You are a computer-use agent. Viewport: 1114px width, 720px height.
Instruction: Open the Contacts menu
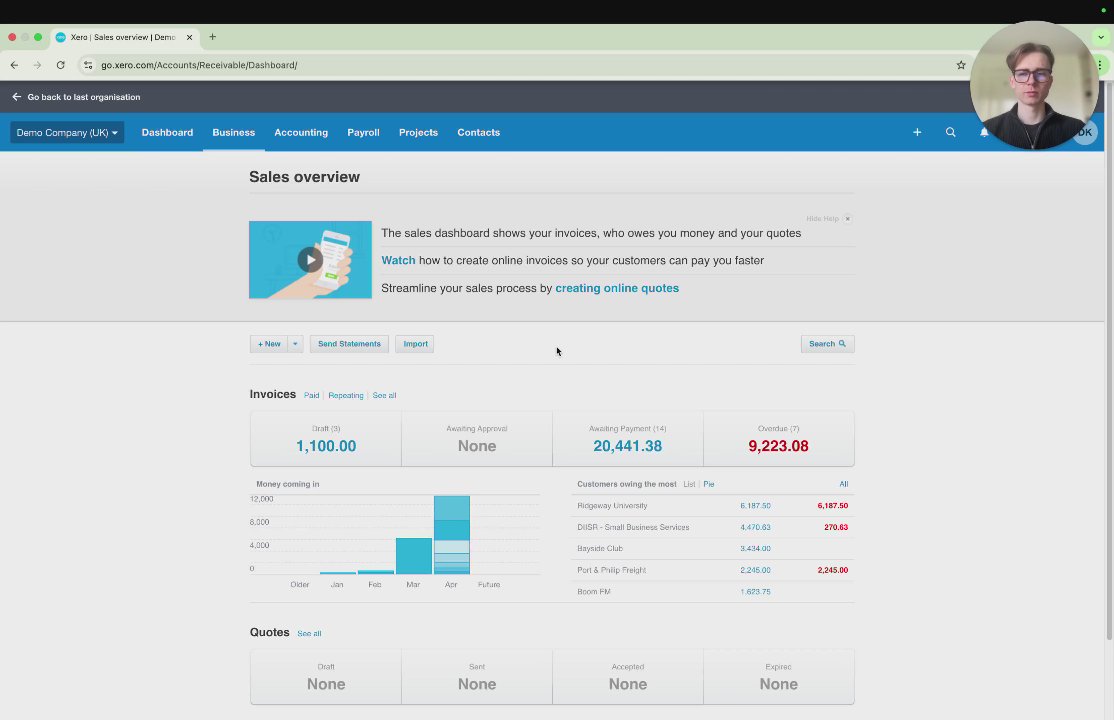[x=479, y=132]
